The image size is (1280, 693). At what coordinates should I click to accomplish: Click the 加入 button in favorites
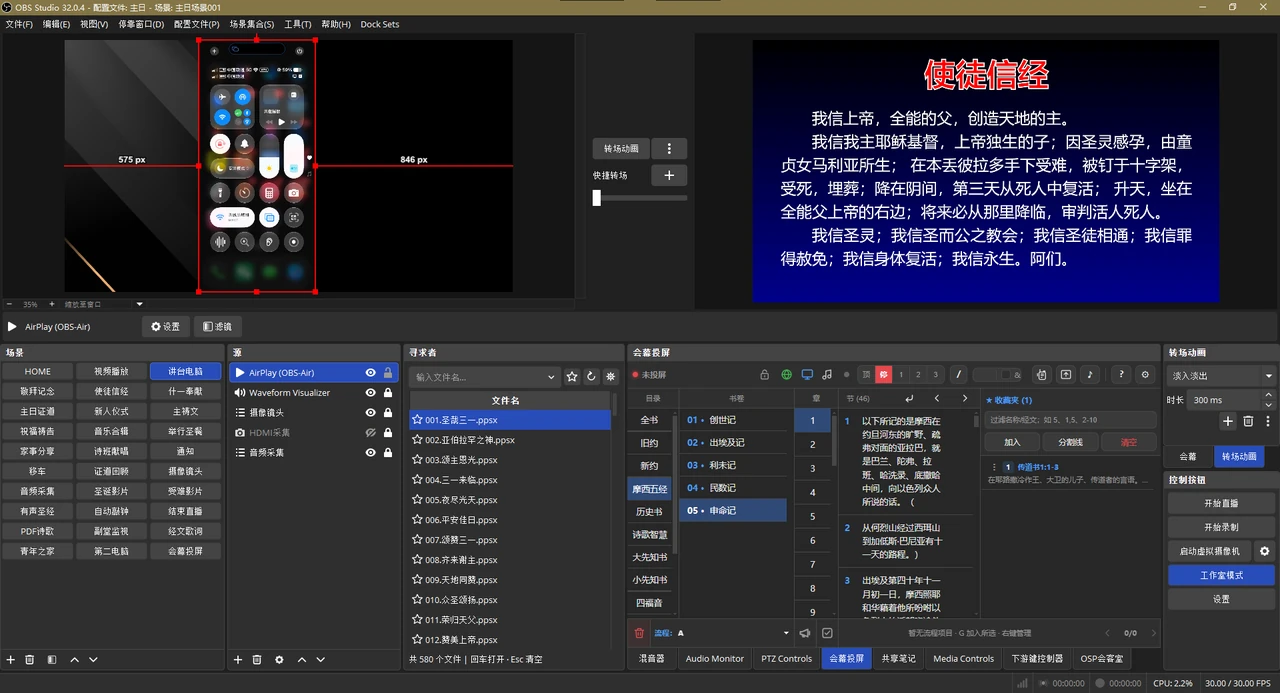coord(1013,441)
